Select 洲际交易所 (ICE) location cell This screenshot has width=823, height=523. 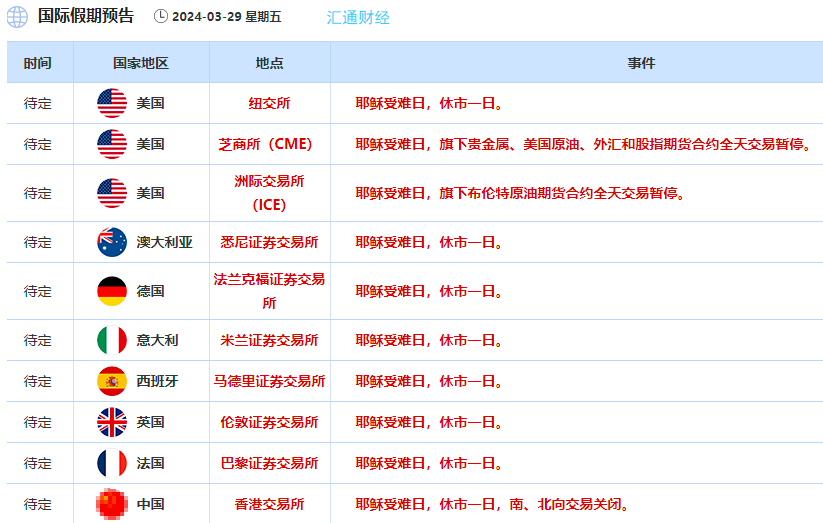[270, 193]
